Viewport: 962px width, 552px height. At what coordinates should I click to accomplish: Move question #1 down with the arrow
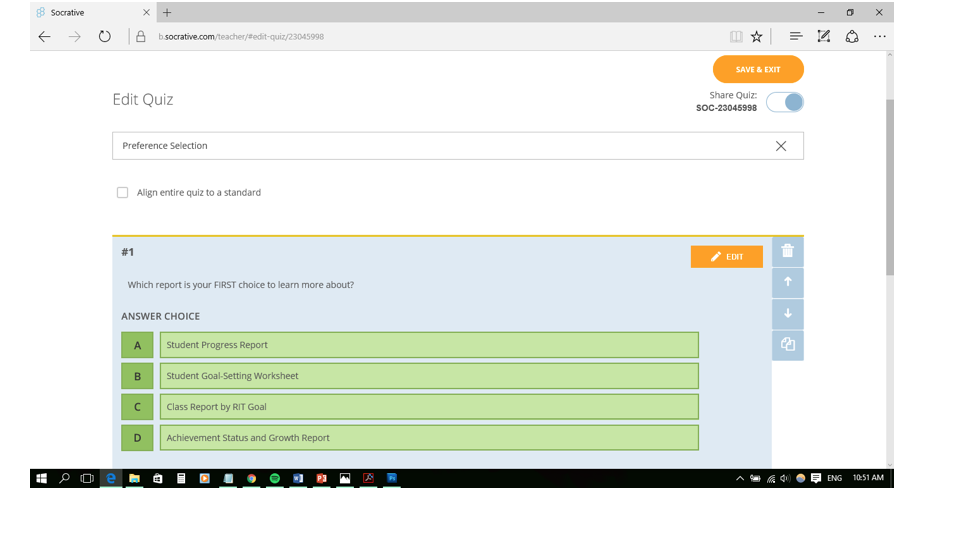(x=787, y=313)
